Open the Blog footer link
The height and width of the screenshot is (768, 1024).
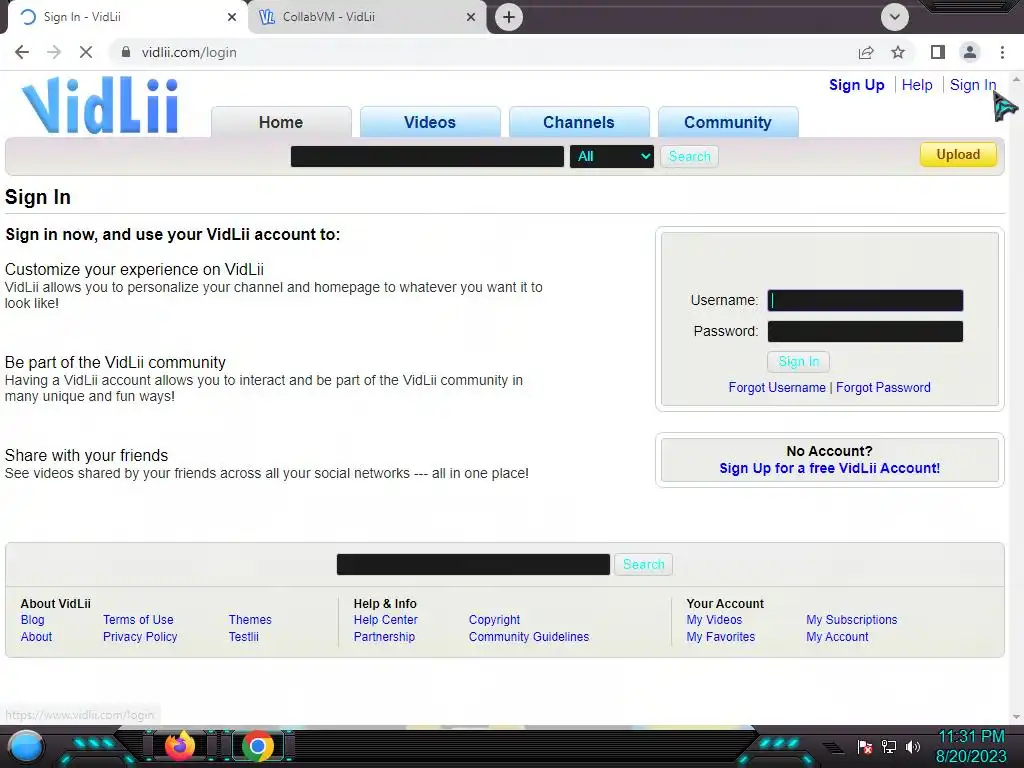33,620
